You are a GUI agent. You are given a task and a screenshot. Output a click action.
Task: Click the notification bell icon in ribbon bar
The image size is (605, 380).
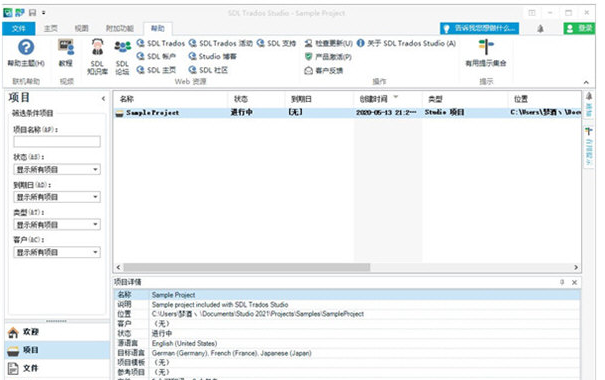pos(541,29)
